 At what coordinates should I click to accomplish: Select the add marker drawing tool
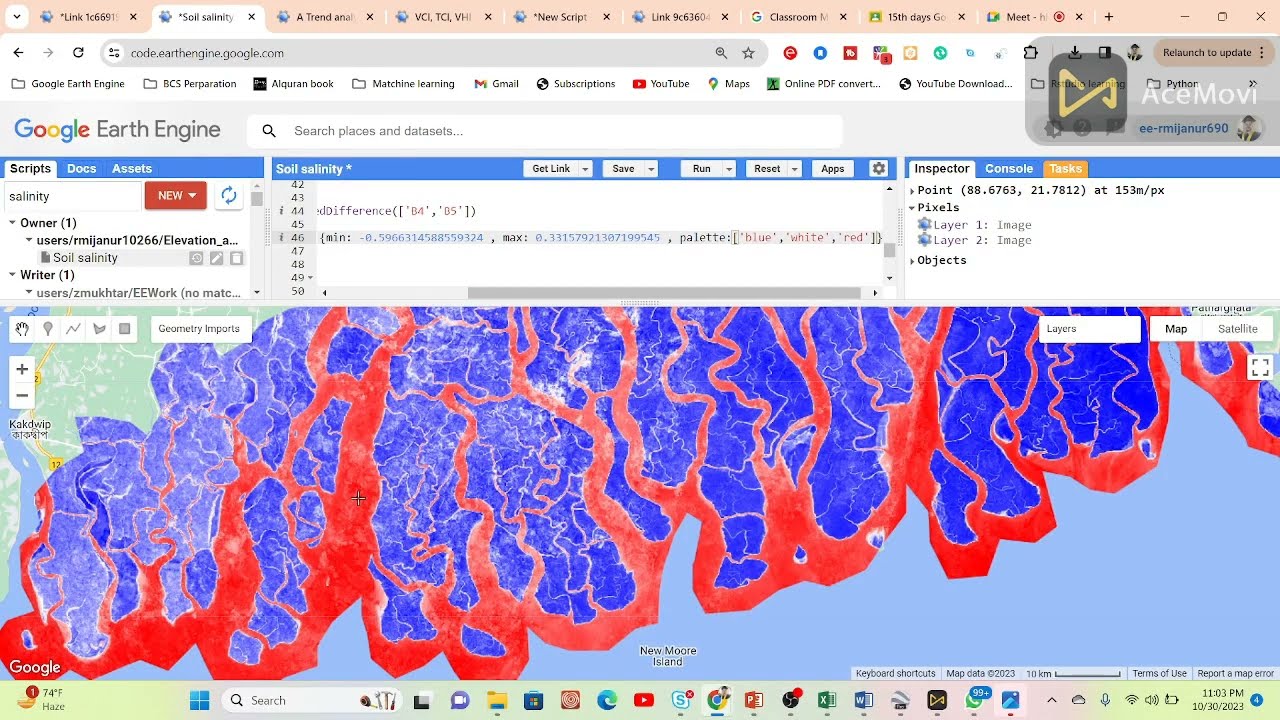pyautogui.click(x=48, y=328)
